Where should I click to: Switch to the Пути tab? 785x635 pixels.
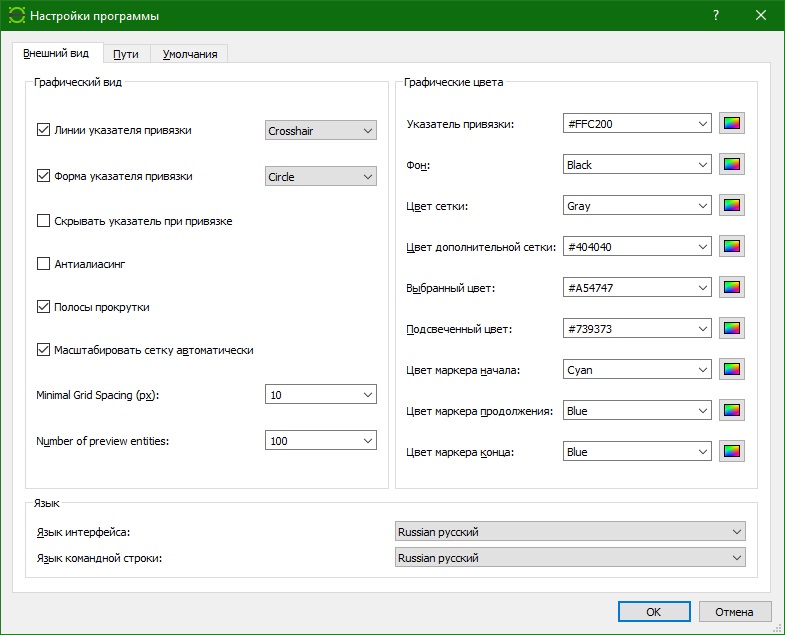[x=126, y=54]
